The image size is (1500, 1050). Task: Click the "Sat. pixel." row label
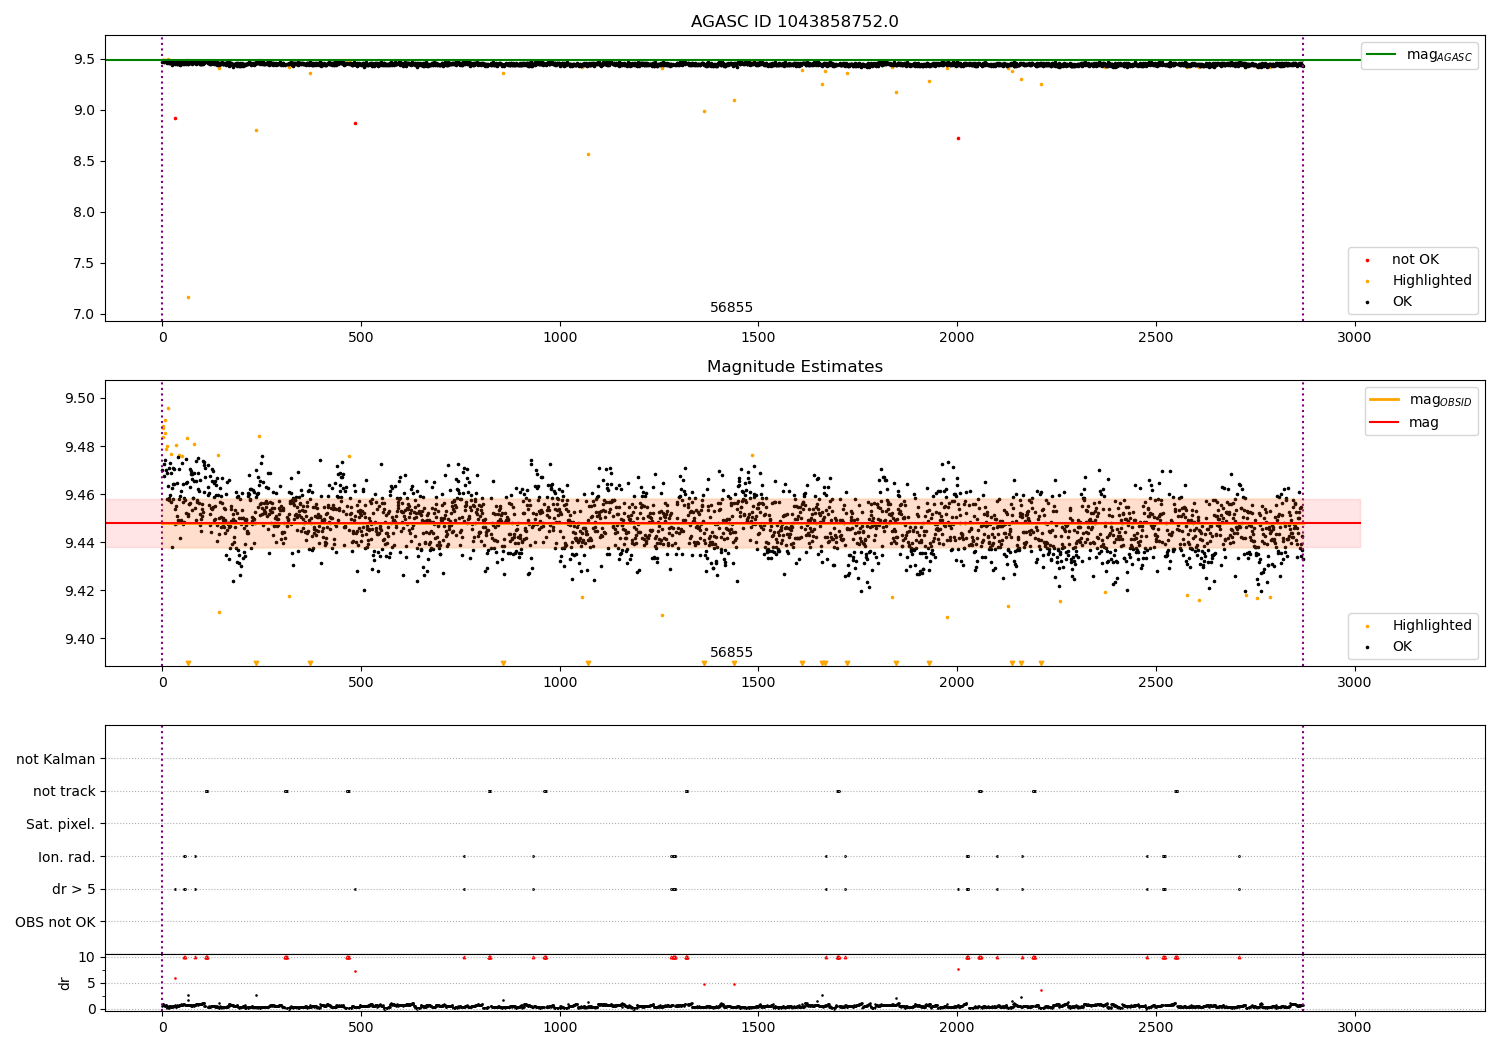[61, 825]
